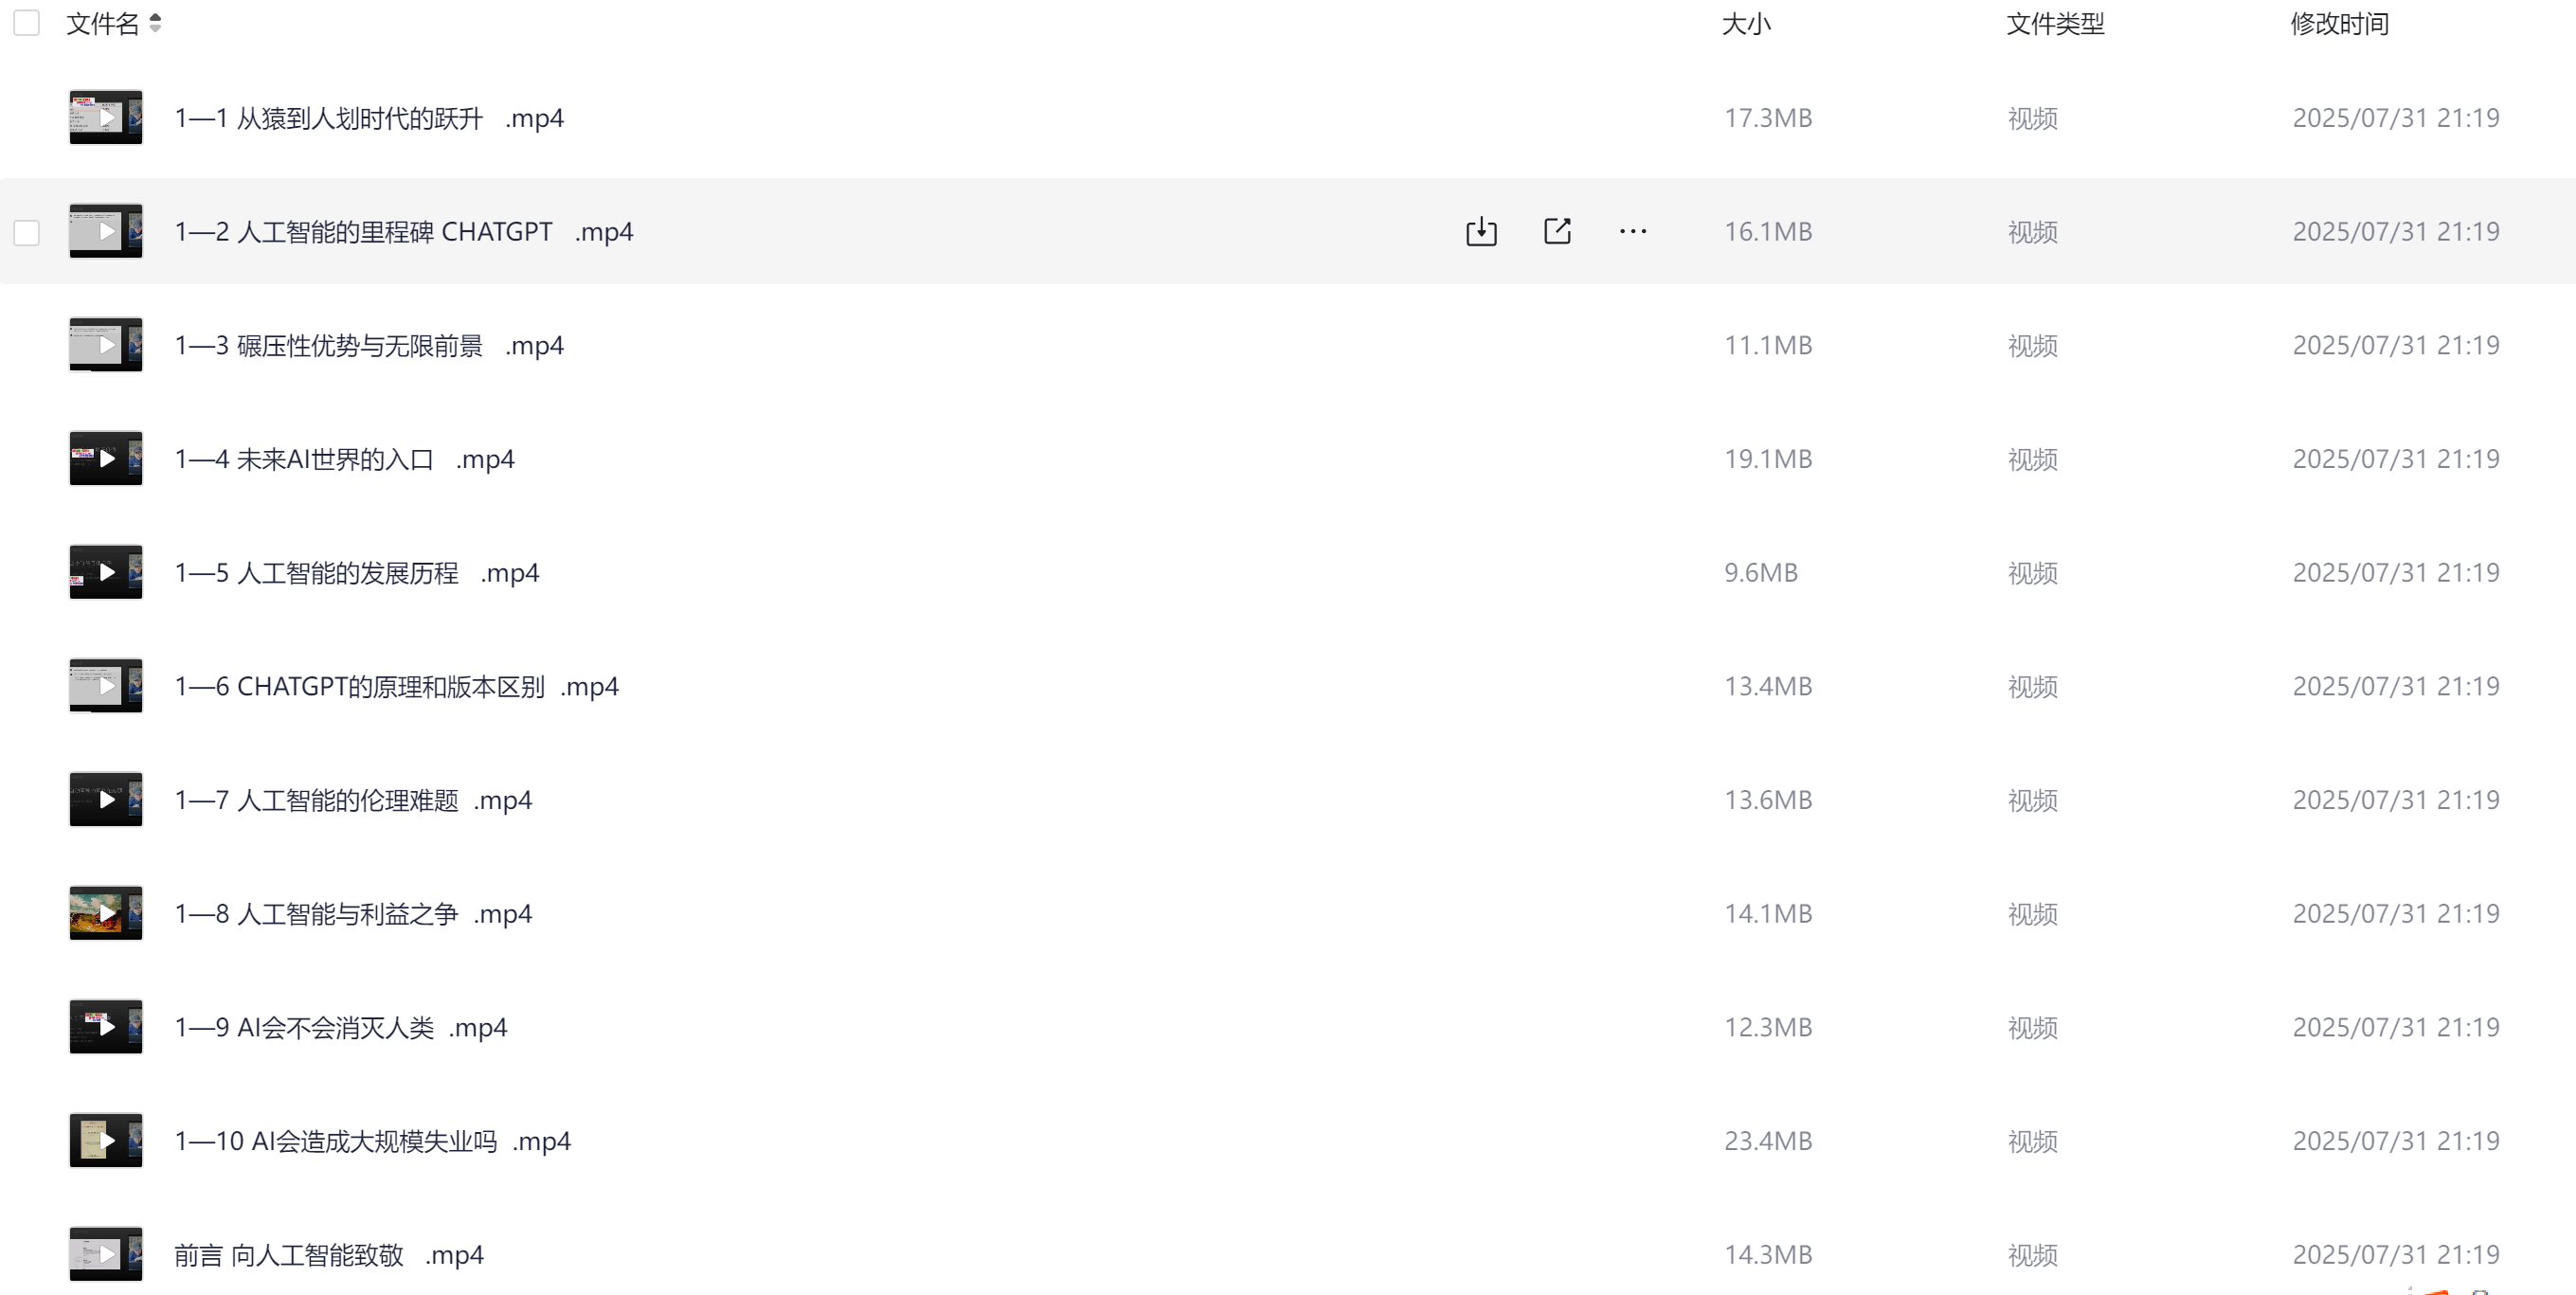This screenshot has height=1295, width=2576.
Task: Click share icon on the 1—2 row
Action: point(1557,231)
